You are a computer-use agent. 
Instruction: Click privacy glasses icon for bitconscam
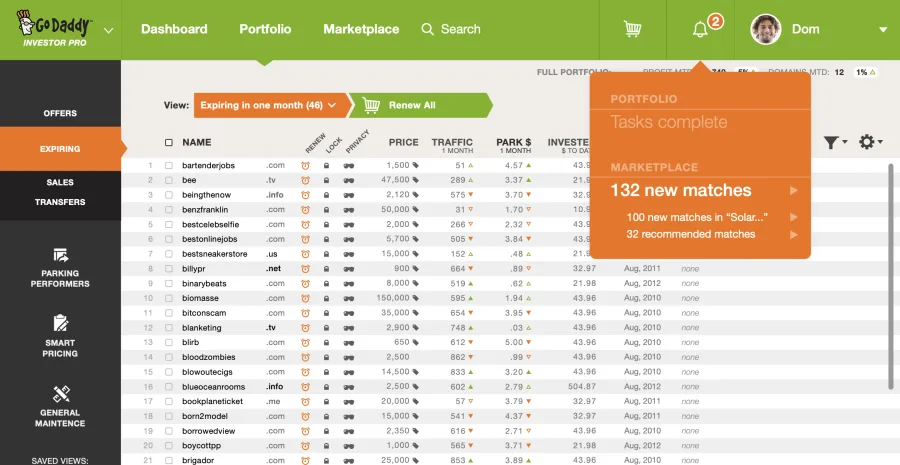(348, 313)
